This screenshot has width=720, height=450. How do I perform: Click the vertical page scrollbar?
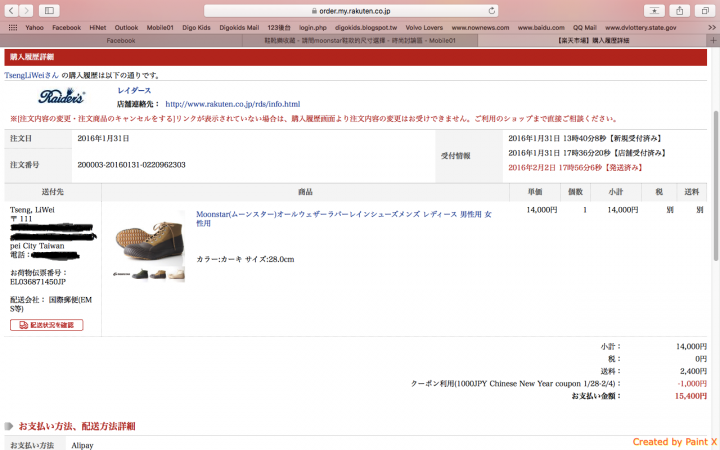tap(716, 186)
